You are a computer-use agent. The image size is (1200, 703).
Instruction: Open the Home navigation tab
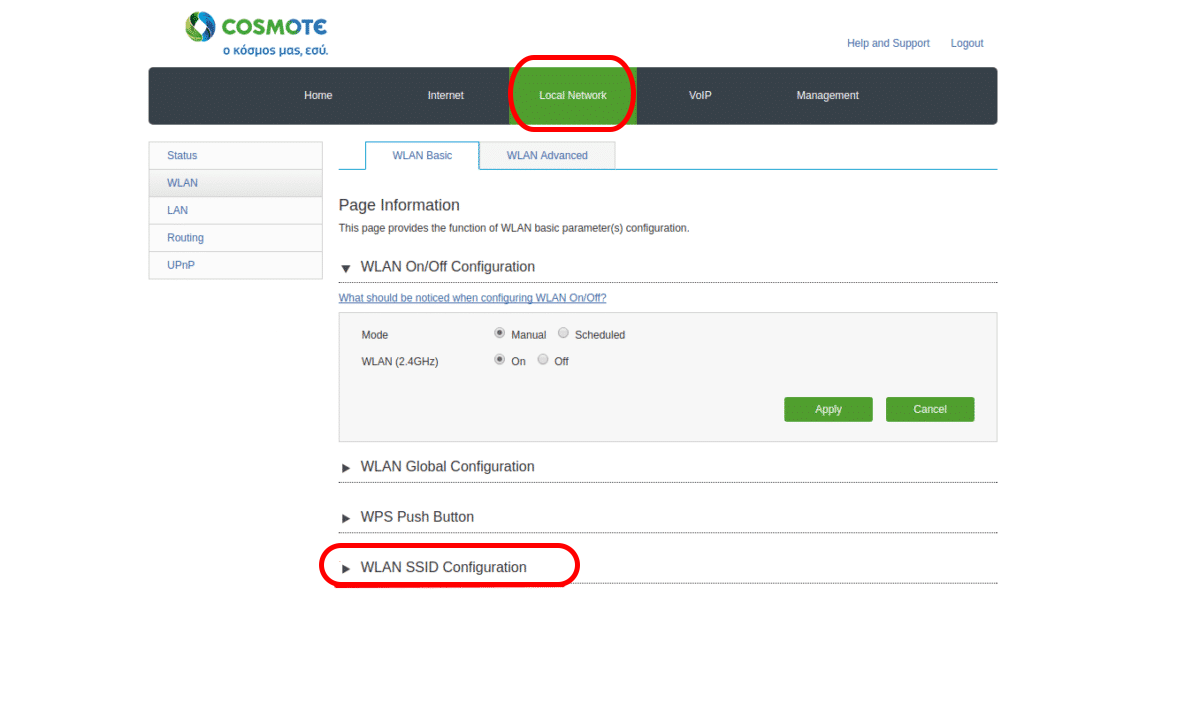coord(318,96)
